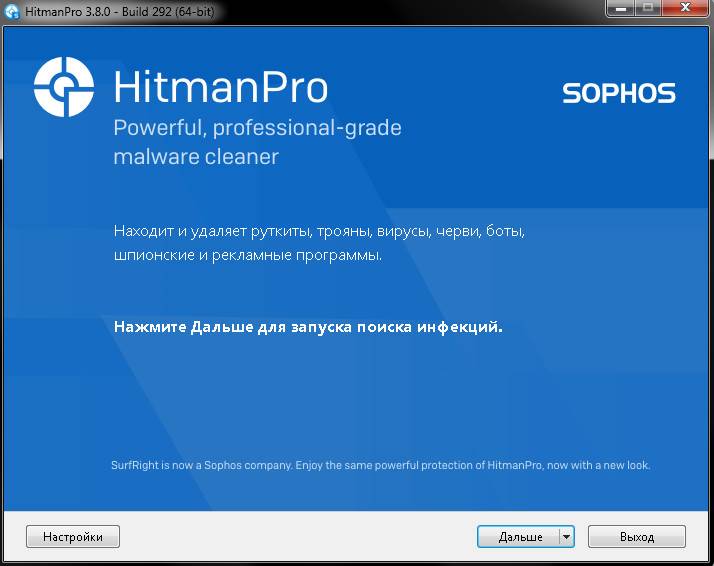Click the HitmanPro crosshair logo
This screenshot has height=566, width=714.
[64, 87]
